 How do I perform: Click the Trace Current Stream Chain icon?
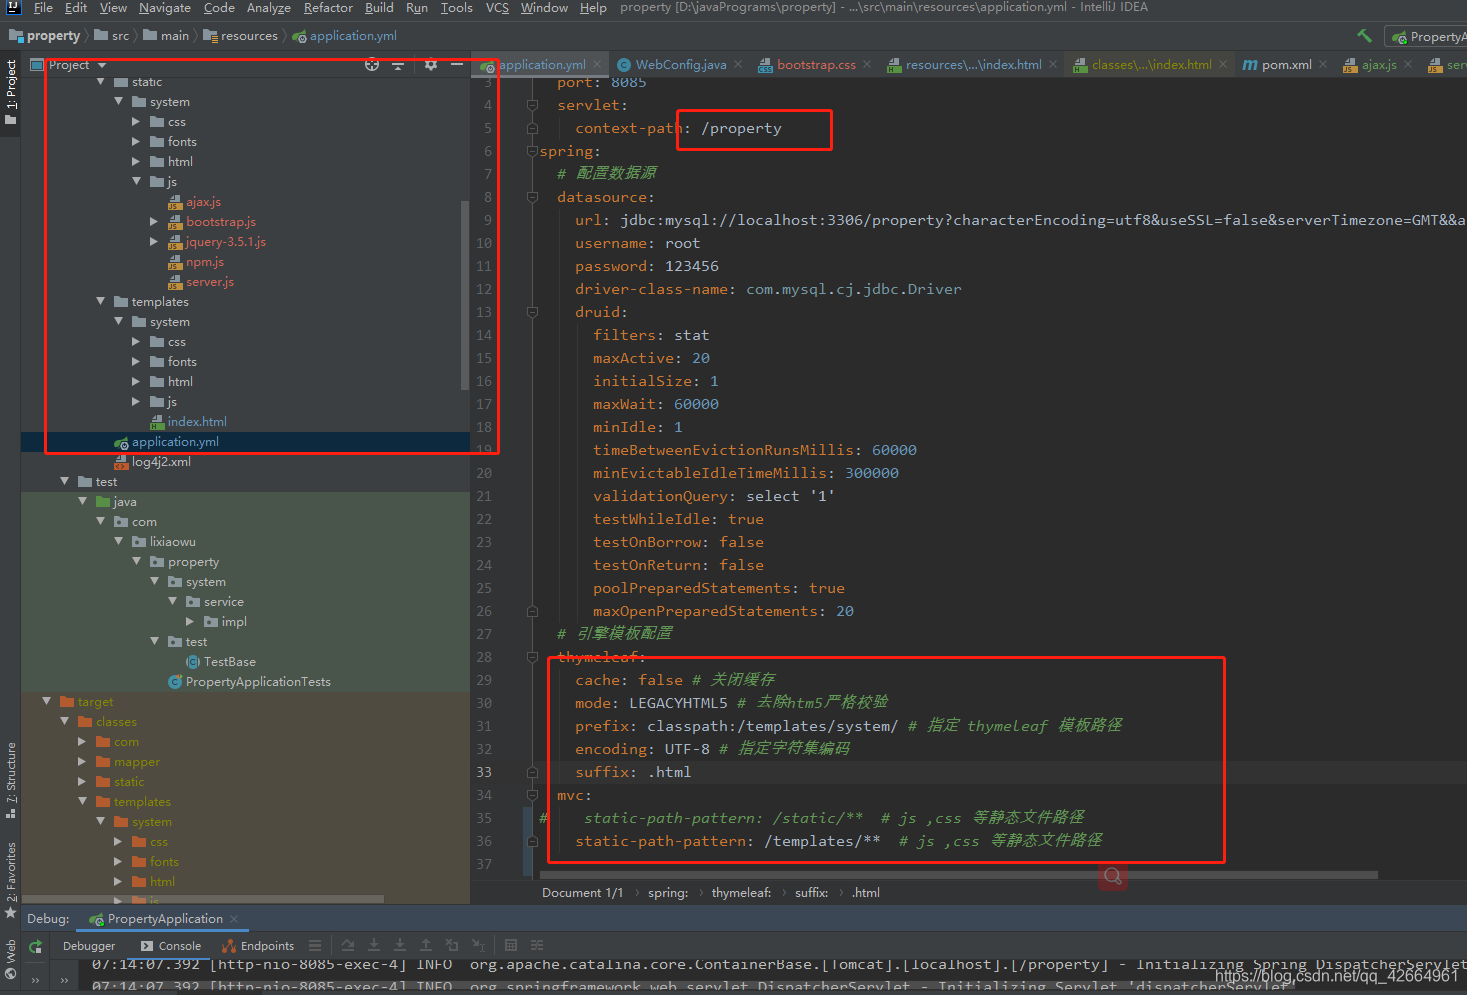537,945
